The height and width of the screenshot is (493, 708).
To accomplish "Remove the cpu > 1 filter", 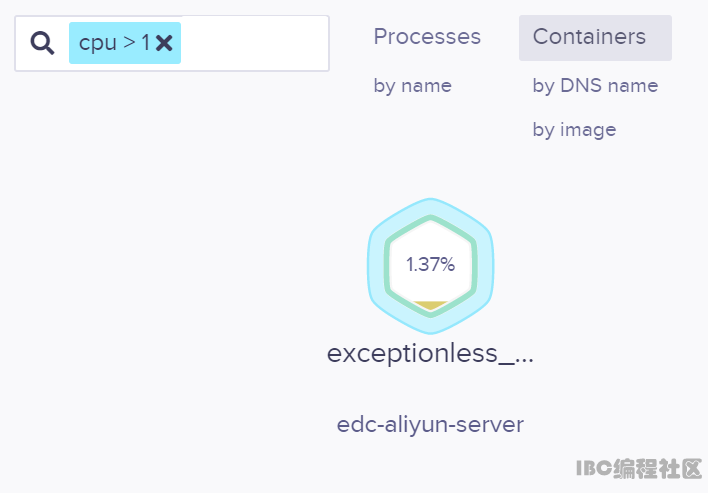I will tap(164, 43).
